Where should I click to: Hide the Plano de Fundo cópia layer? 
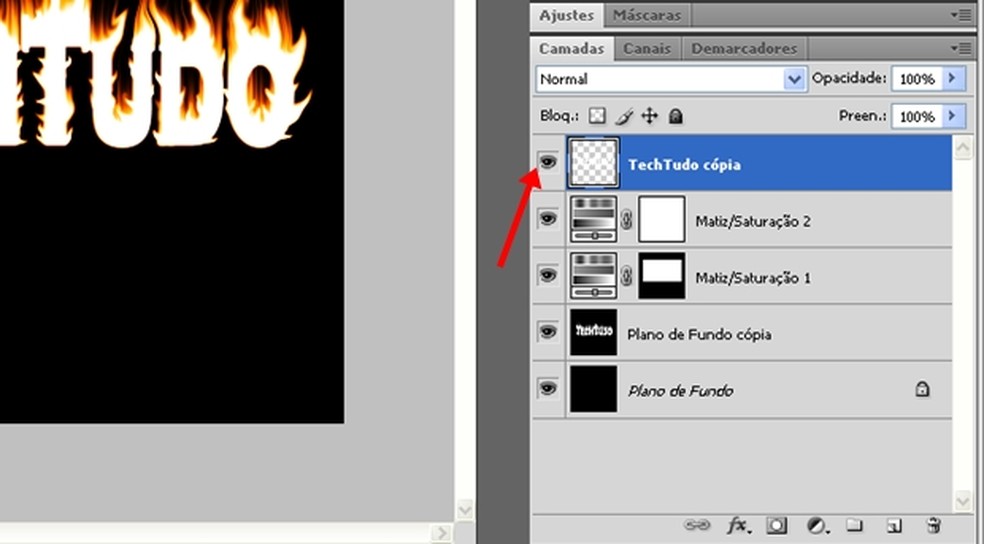pos(548,332)
